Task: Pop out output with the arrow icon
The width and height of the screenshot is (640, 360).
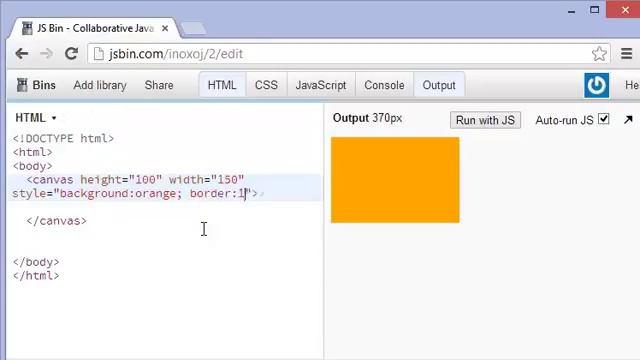Action: (x=628, y=120)
